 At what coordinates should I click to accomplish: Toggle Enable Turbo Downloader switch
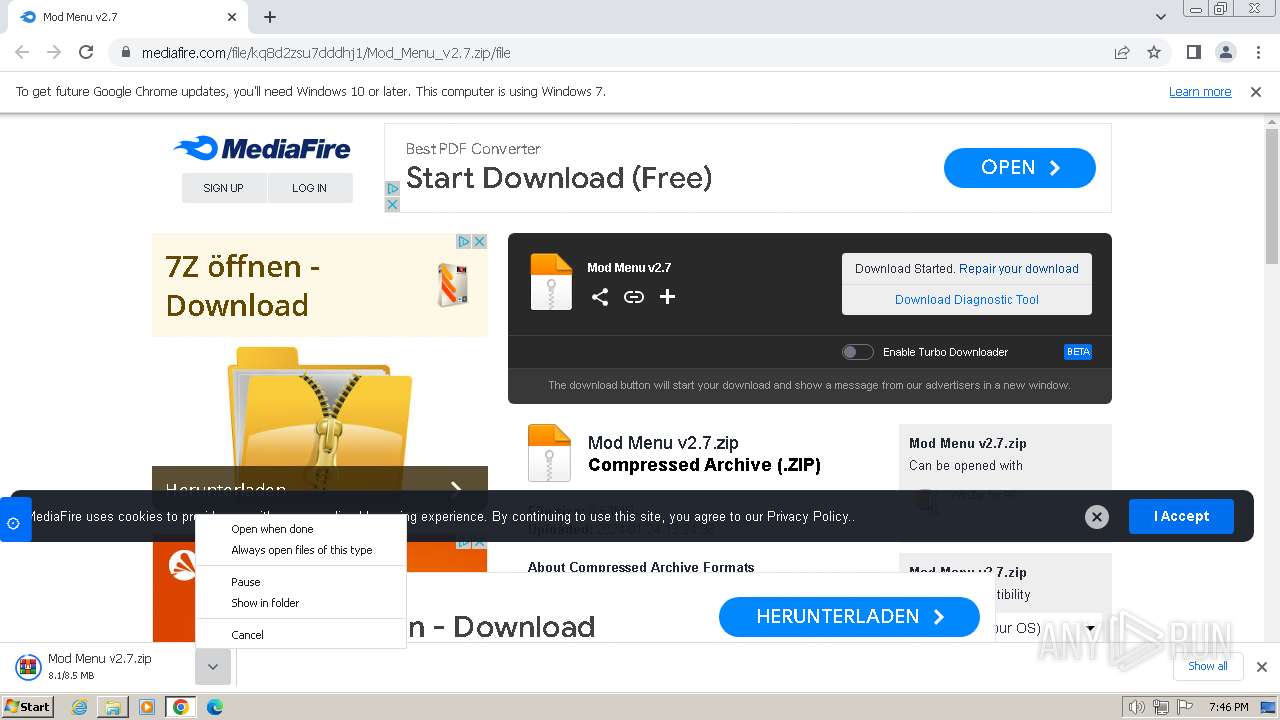pyautogui.click(x=858, y=352)
